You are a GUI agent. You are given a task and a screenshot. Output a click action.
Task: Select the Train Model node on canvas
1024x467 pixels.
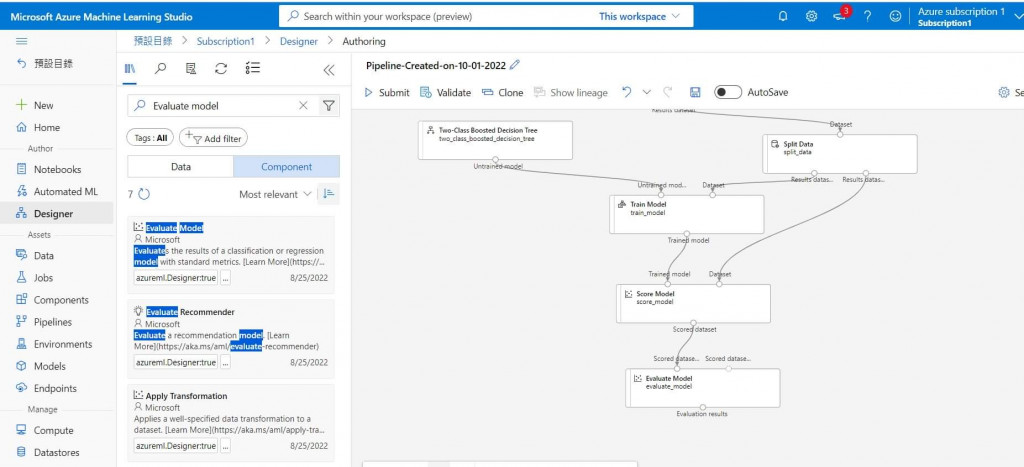point(686,214)
